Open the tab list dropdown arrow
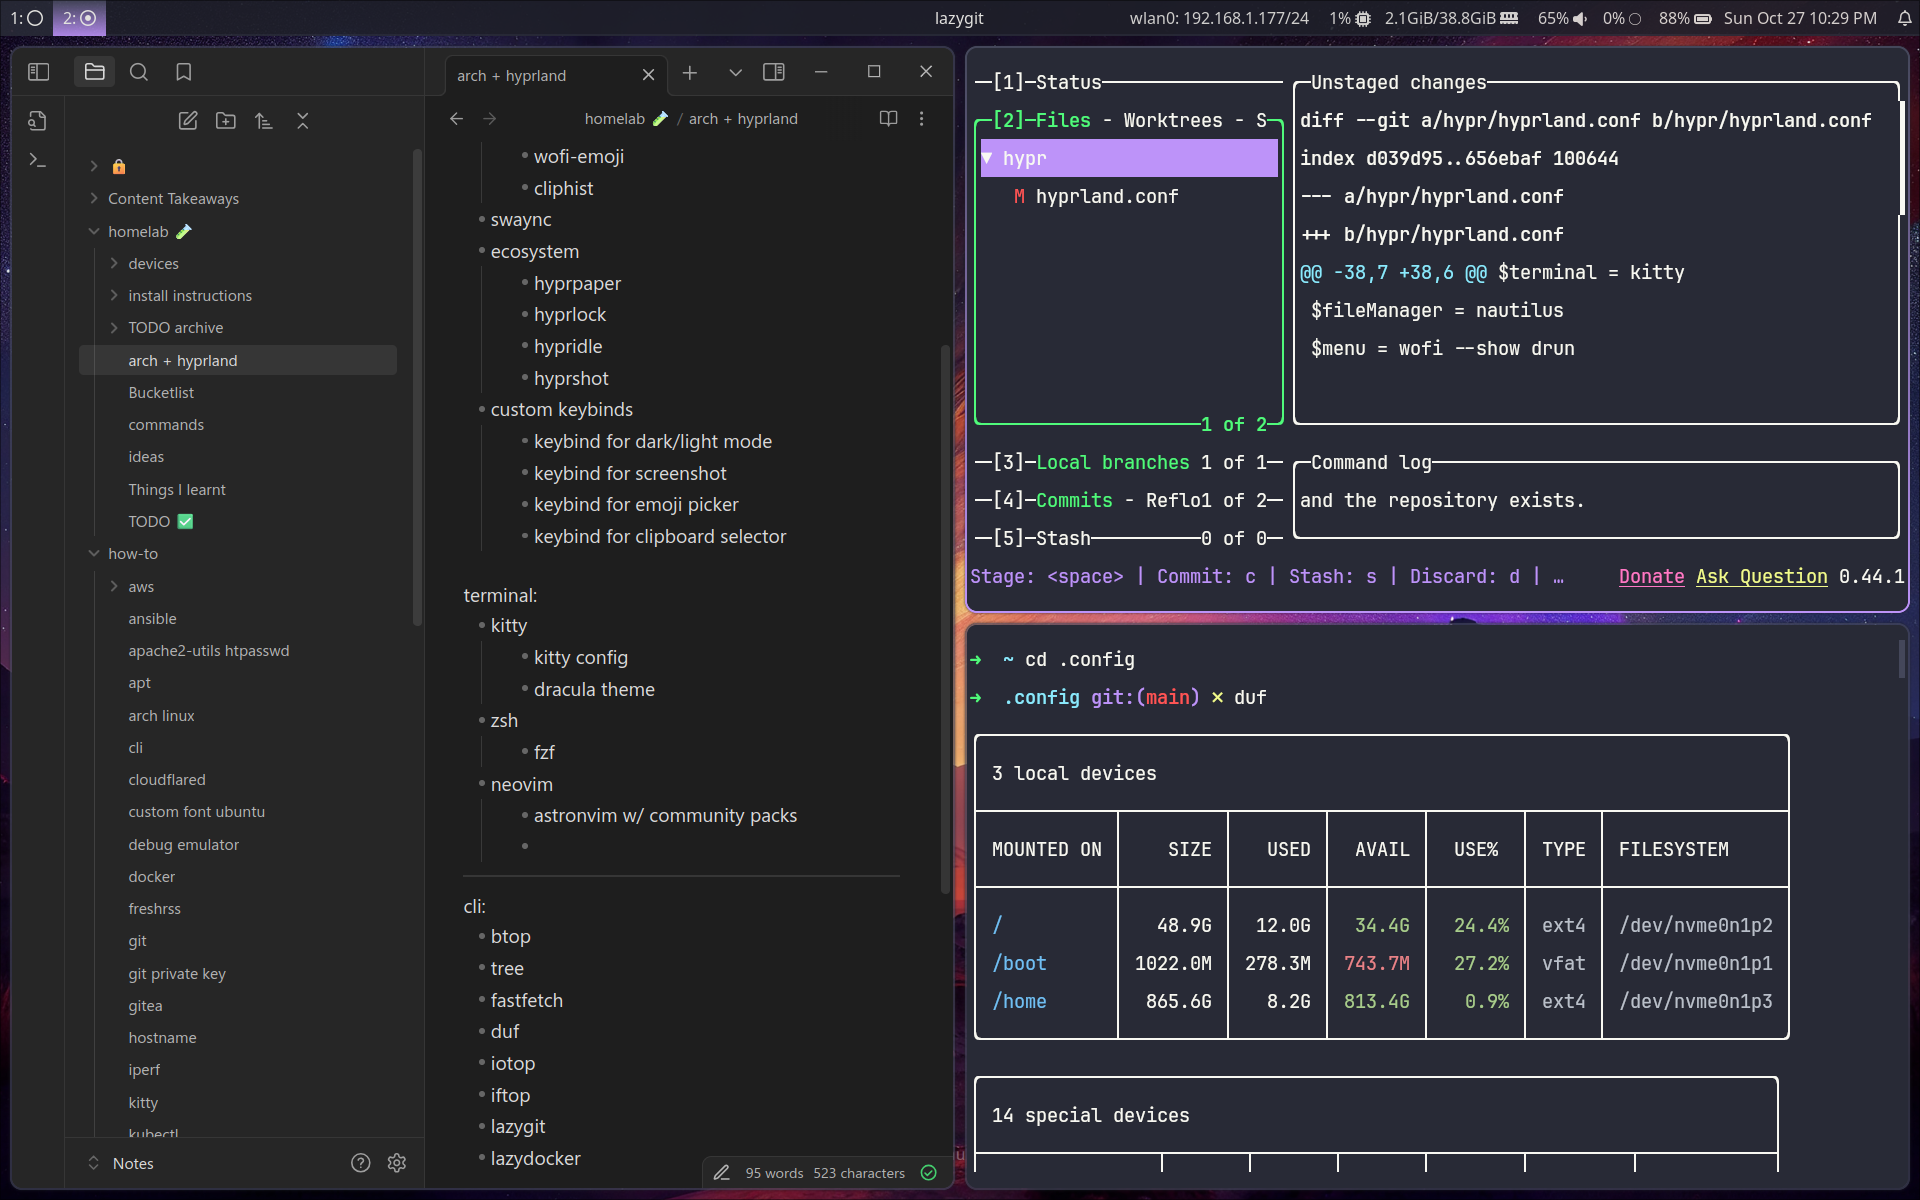Image resolution: width=1920 pixels, height=1200 pixels. (x=735, y=72)
